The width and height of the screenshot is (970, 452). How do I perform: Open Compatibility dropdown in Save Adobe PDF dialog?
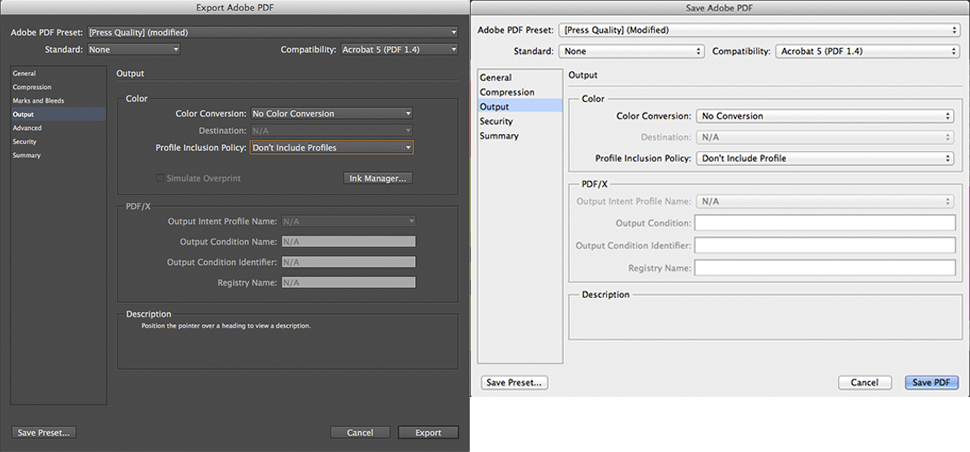tap(867, 51)
